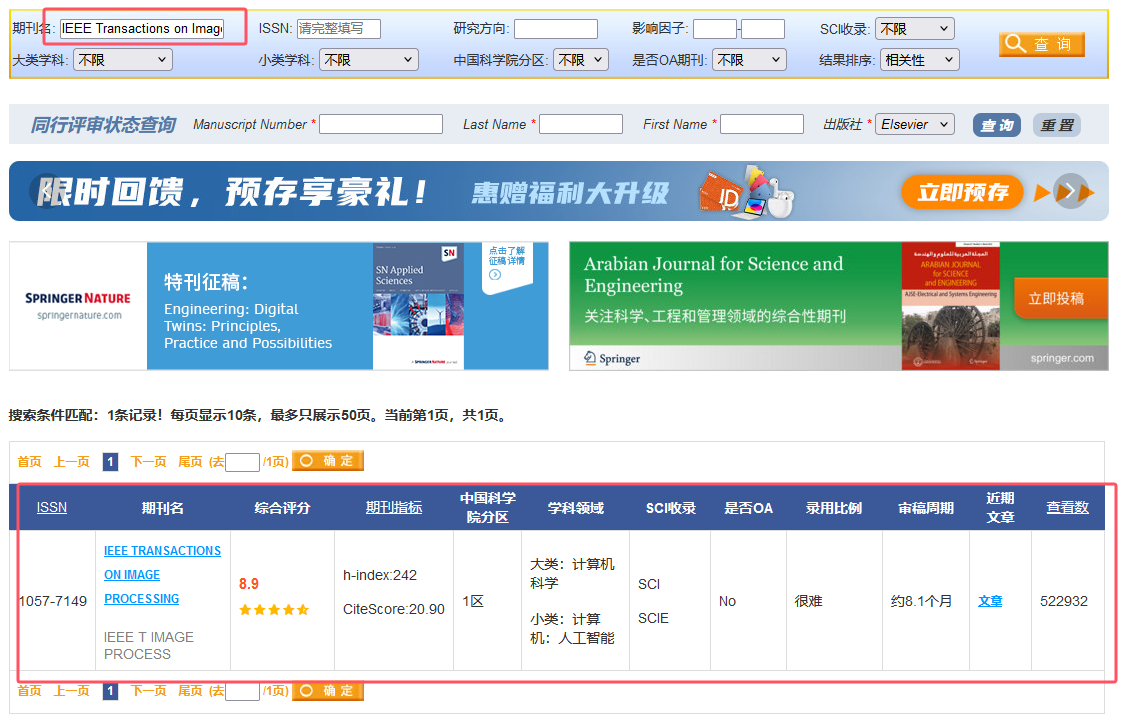Viewport: 1146px width, 724px height.
Task: Click bottom pagination 下一页 link
Action: tap(148, 690)
